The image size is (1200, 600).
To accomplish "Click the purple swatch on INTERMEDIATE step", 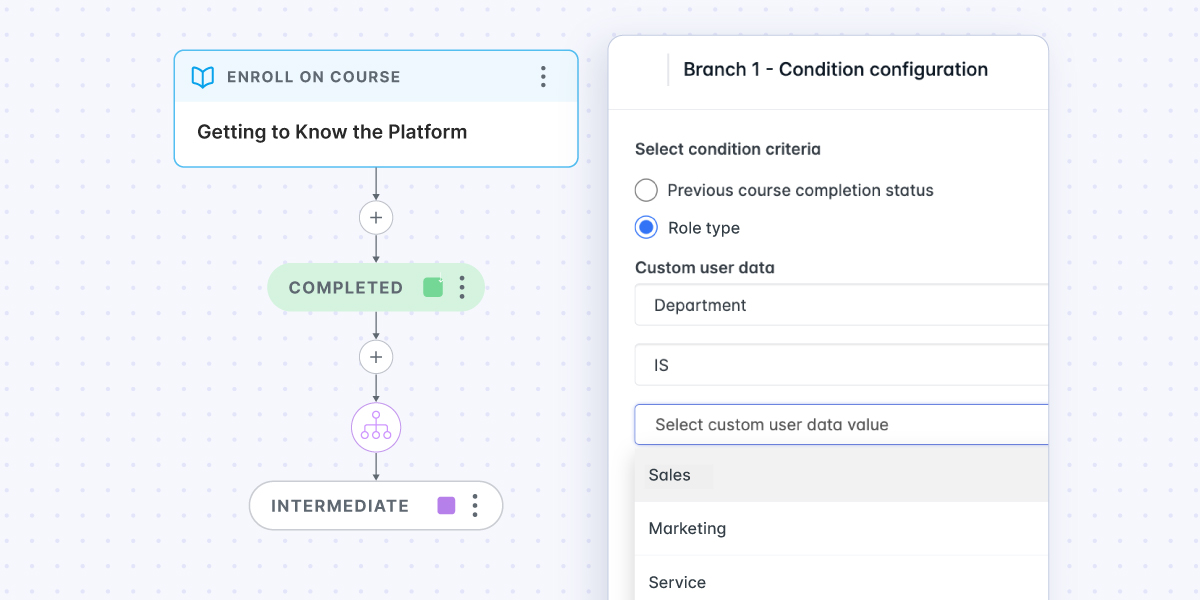I will 445,505.
